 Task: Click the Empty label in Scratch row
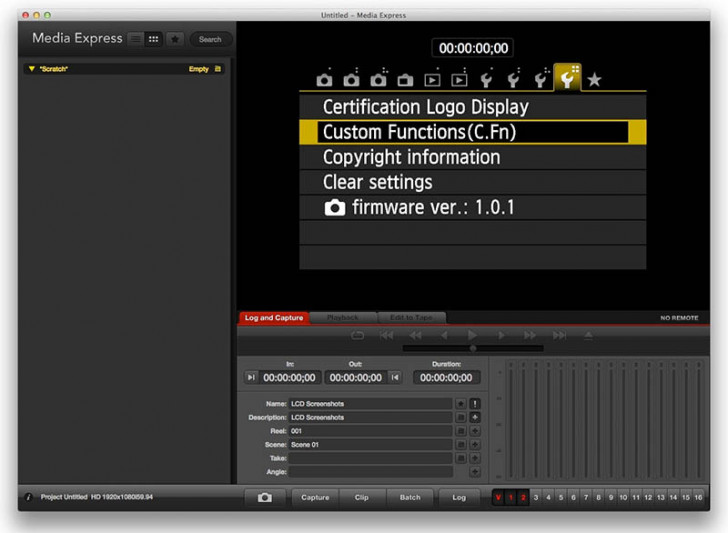[x=199, y=69]
